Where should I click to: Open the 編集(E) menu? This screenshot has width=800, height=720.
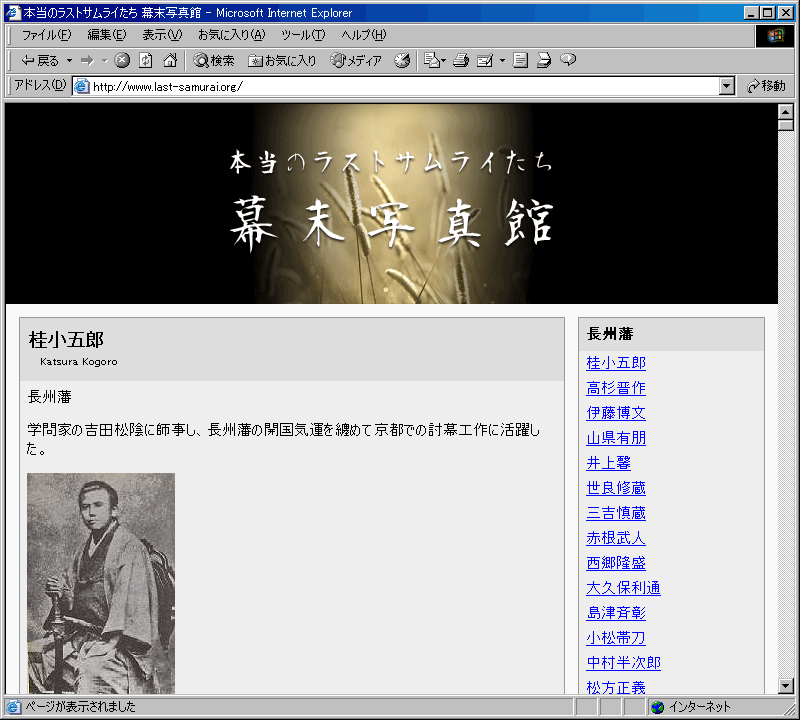[x=107, y=35]
